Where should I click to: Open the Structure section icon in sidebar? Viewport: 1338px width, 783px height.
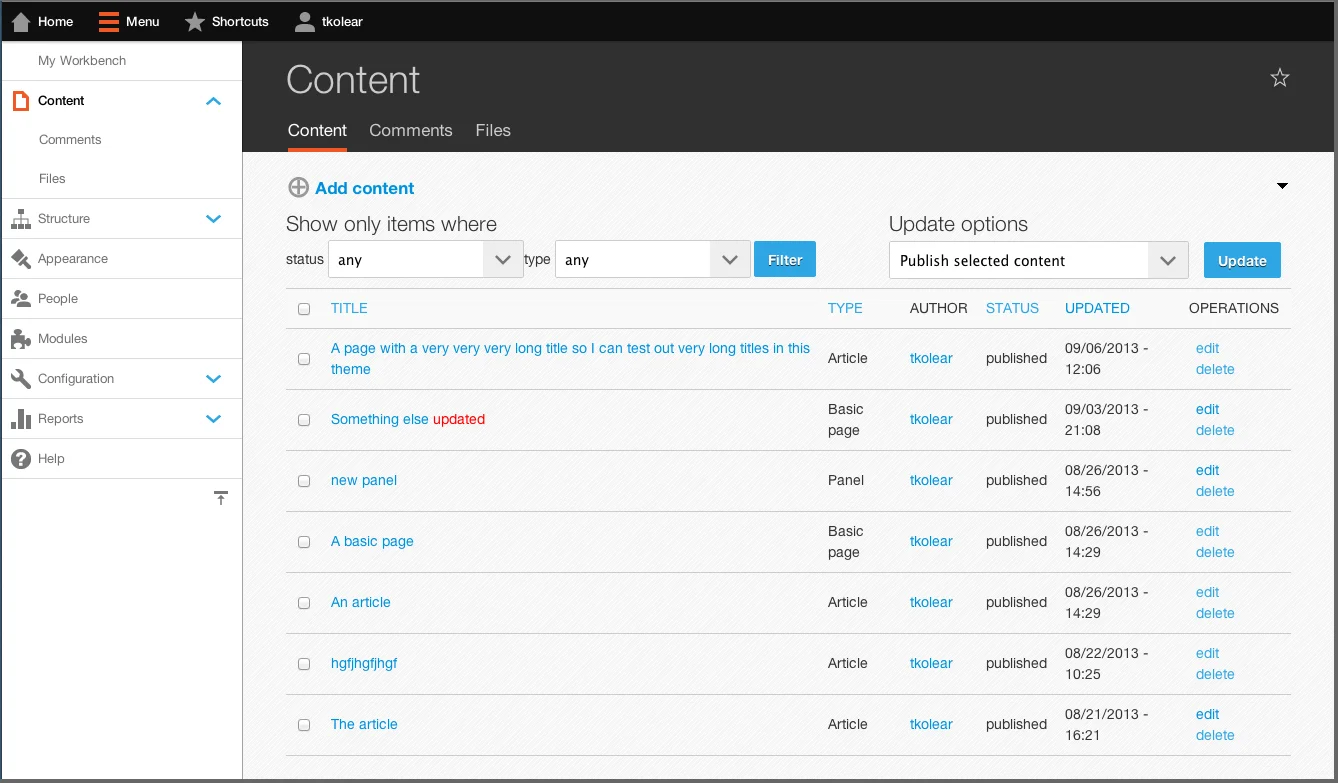[x=22, y=218]
